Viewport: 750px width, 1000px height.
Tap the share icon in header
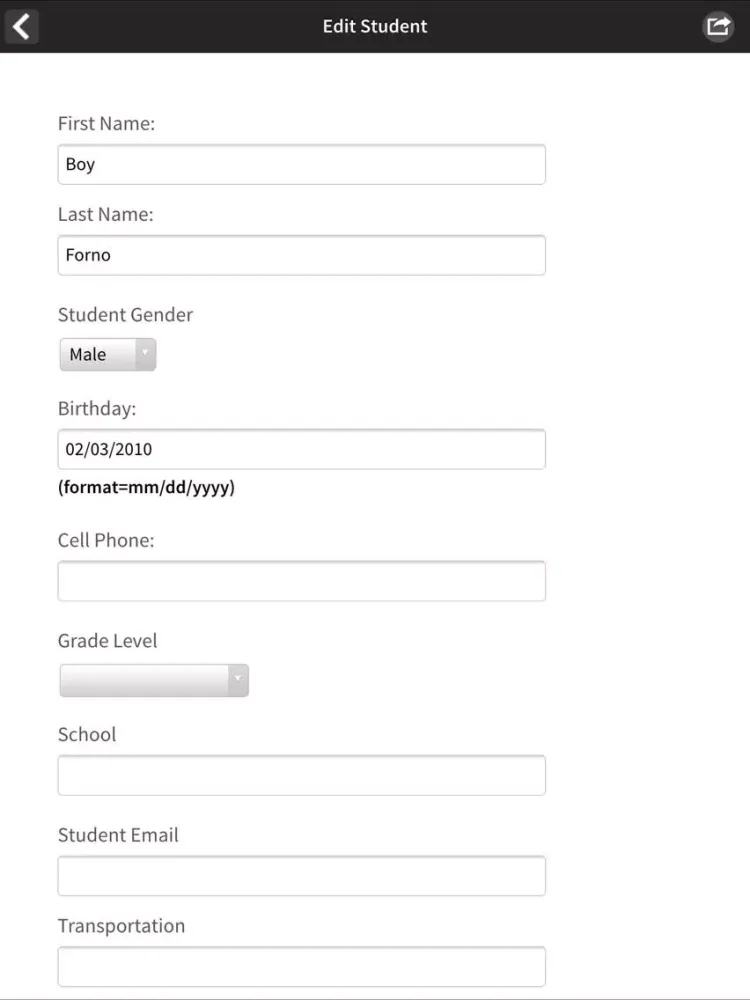click(x=718, y=26)
